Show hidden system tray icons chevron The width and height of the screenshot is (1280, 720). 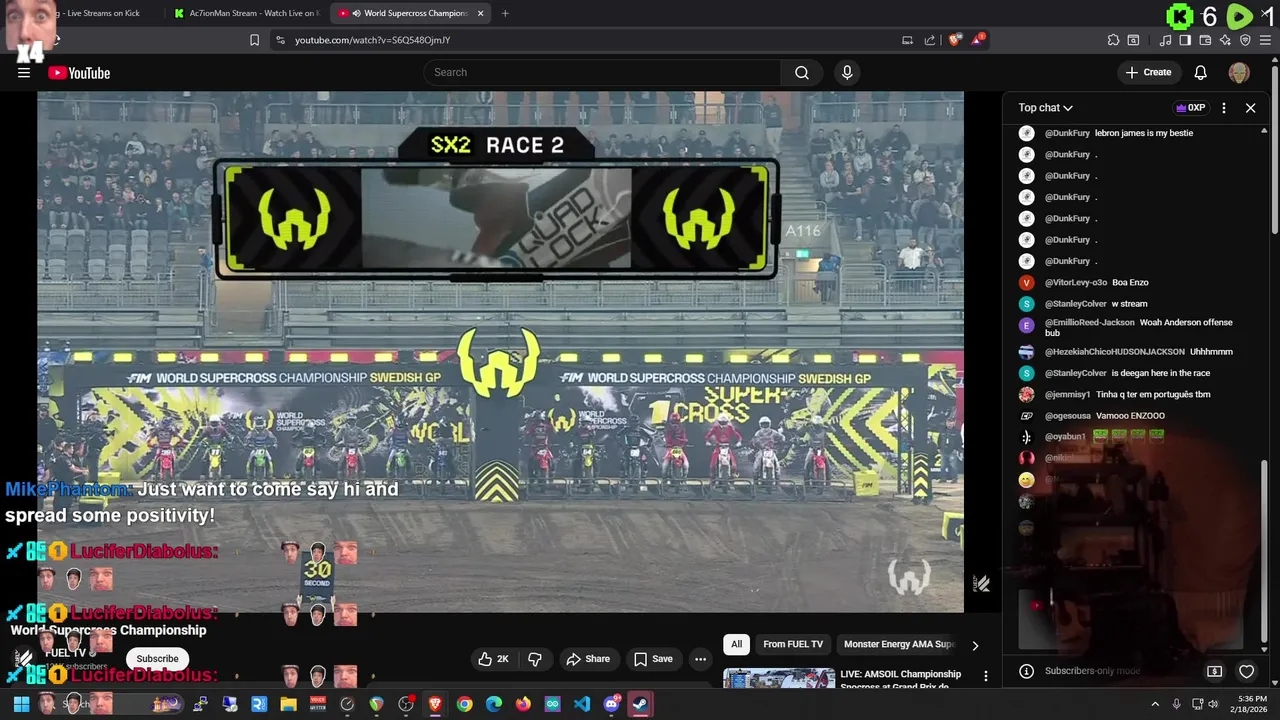(x=1155, y=704)
